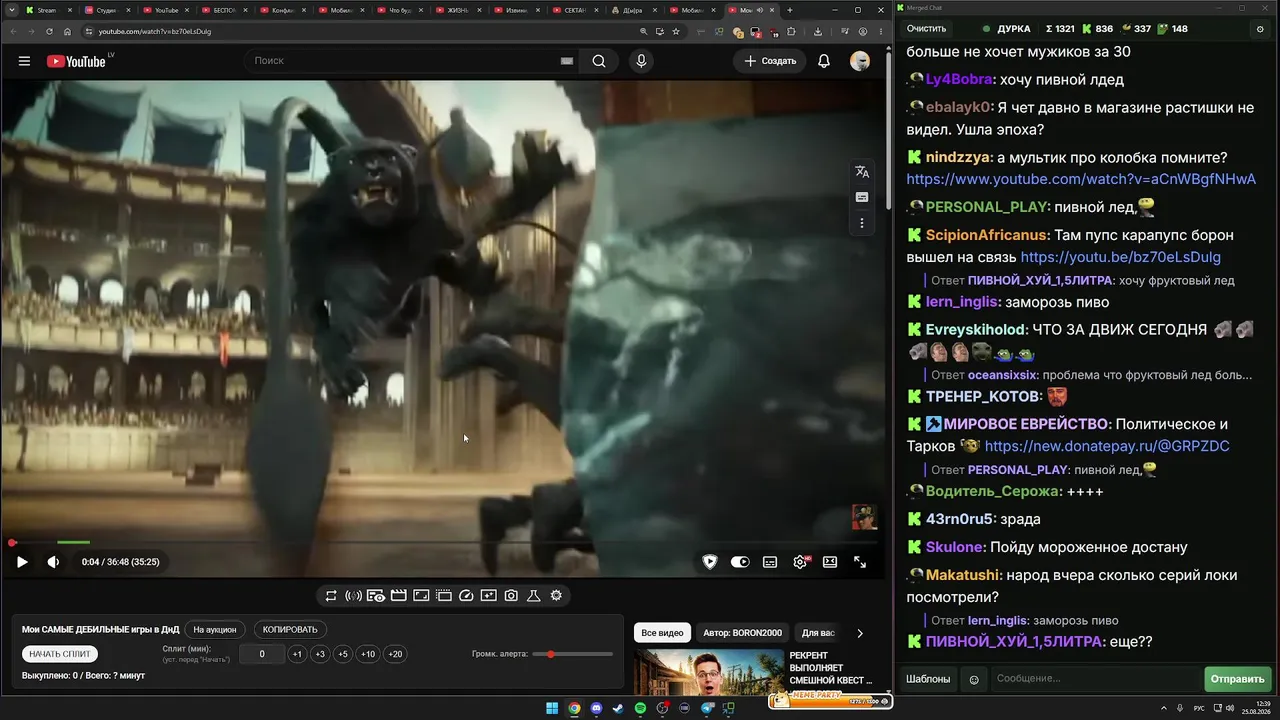Click the translate icon on the video

862,172
